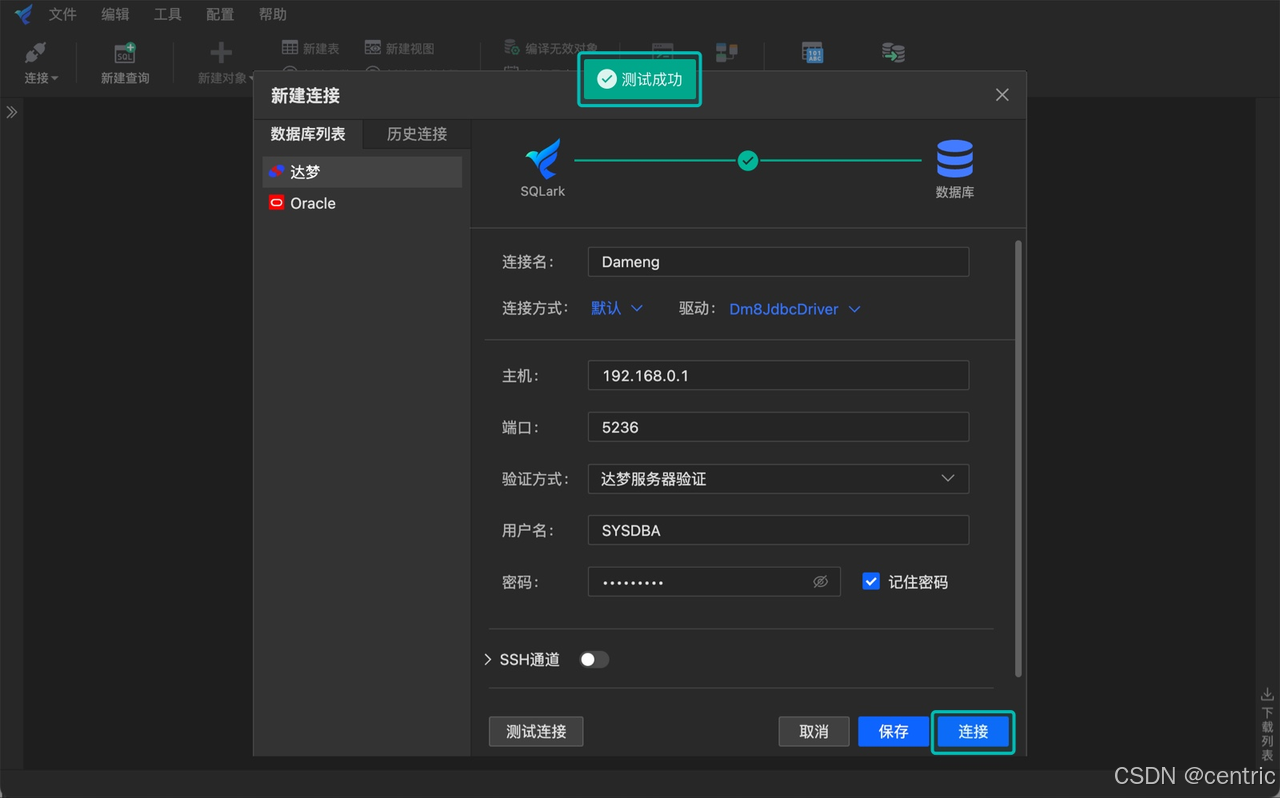Toggle password visibility eye icon
The width and height of the screenshot is (1280, 798).
point(820,582)
